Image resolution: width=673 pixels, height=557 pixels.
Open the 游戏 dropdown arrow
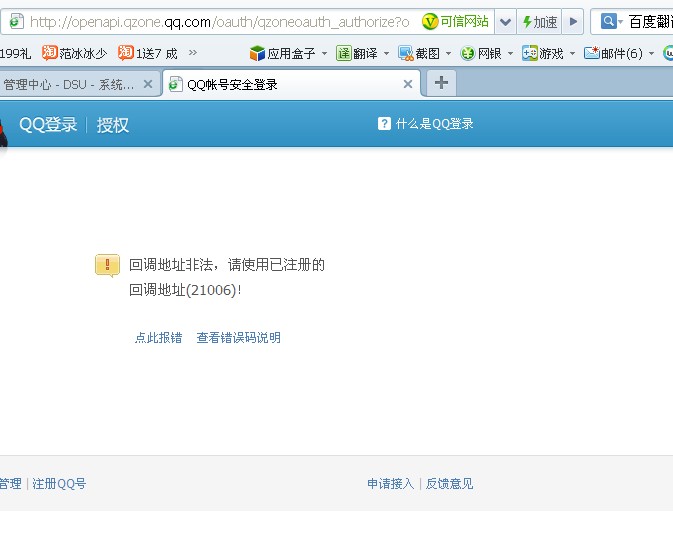pyautogui.click(x=572, y=53)
